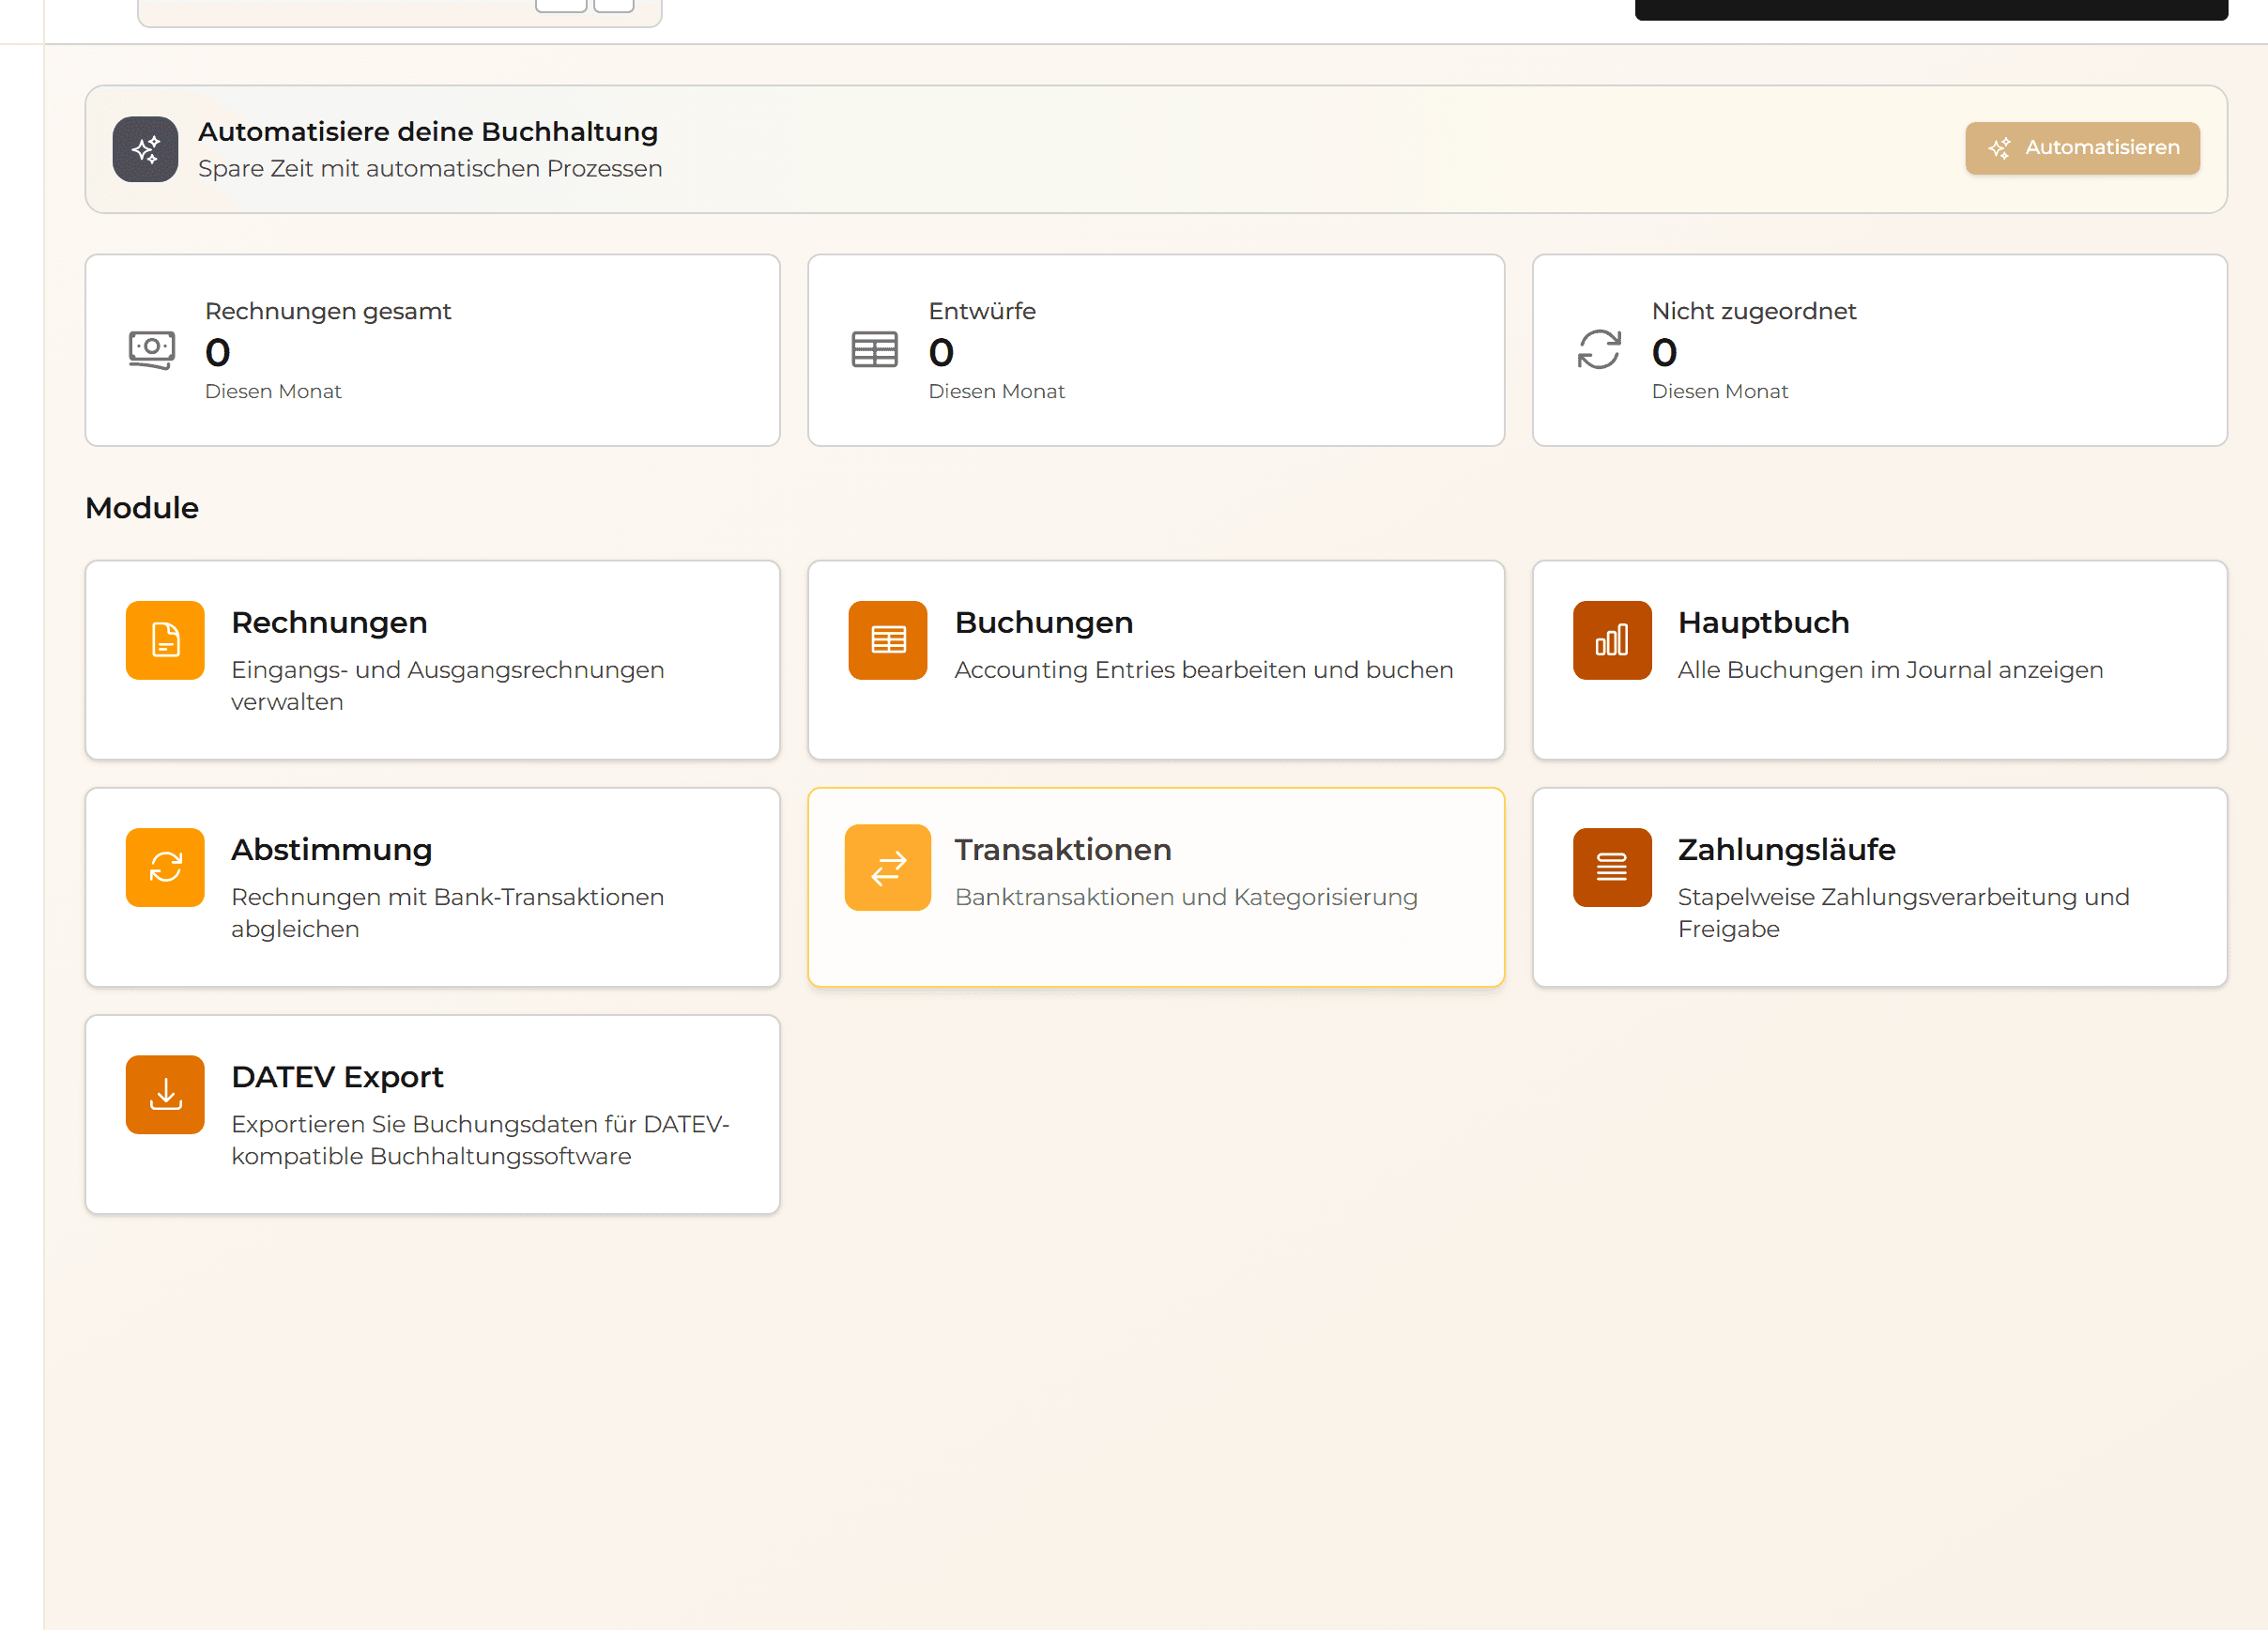Open the DATEV Export module title
The image size is (2268, 1630).
pyautogui.click(x=337, y=1076)
